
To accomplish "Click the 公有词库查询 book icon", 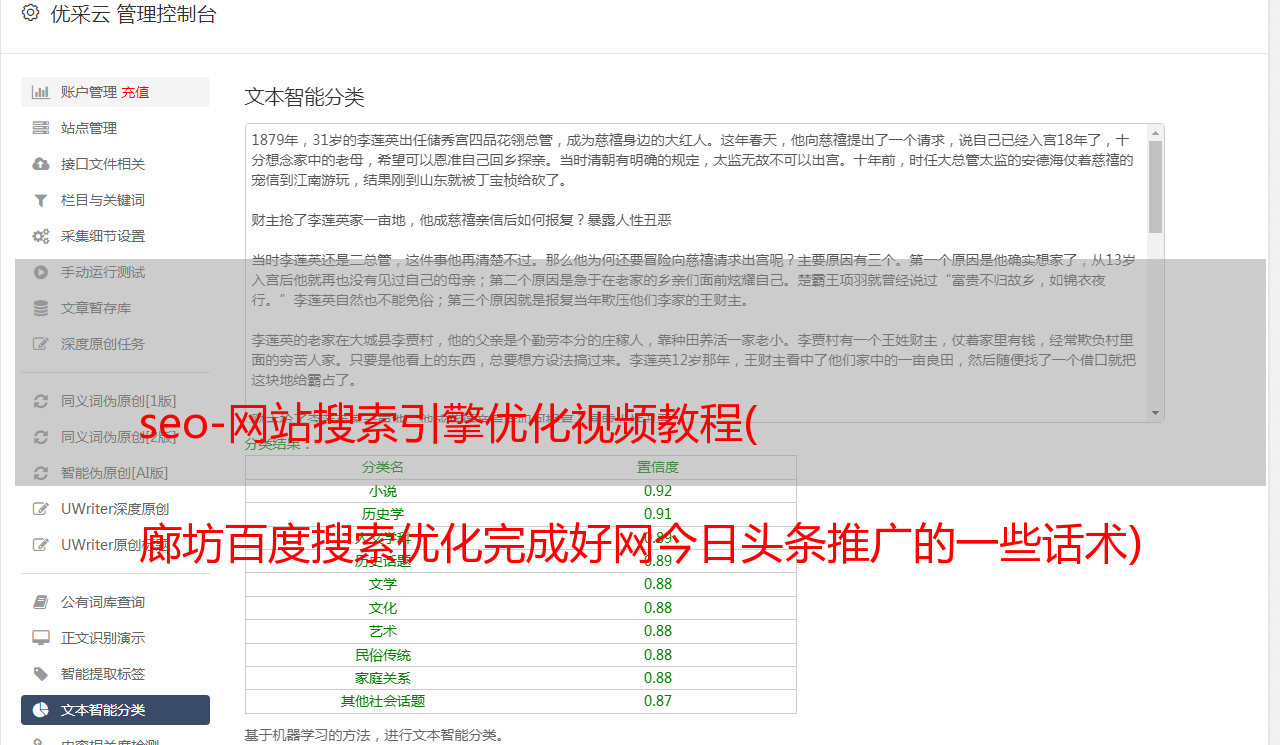I will click(x=41, y=602).
